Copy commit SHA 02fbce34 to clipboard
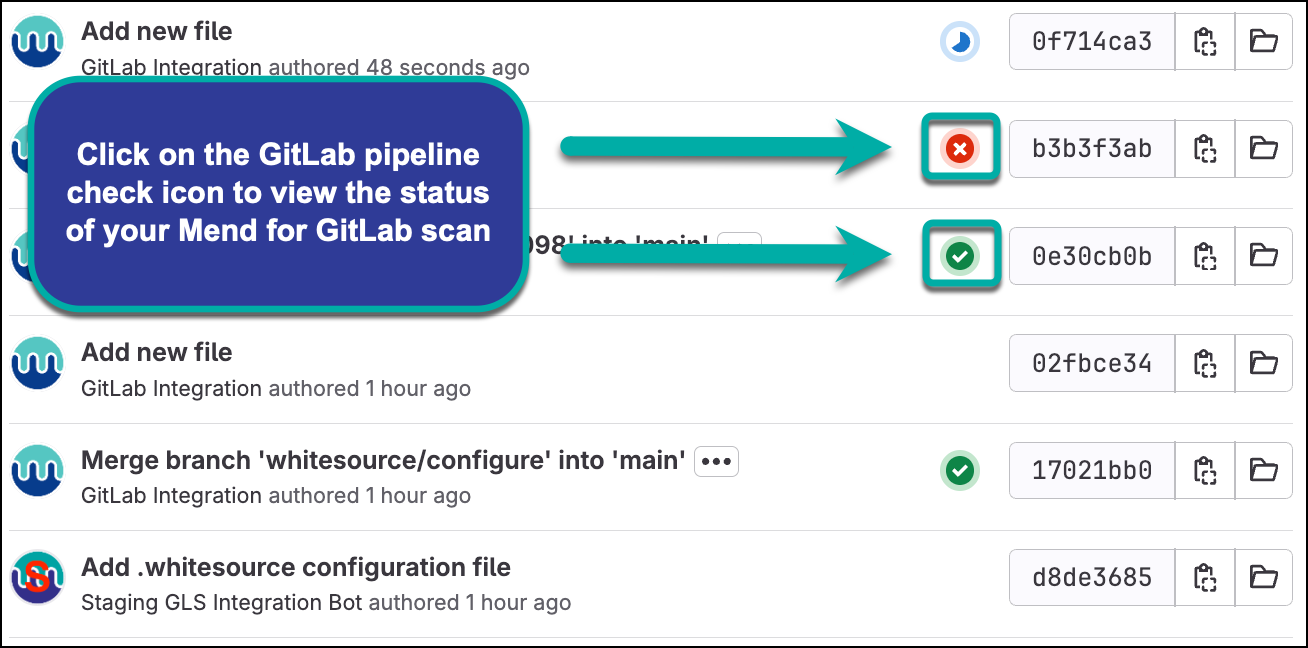This screenshot has width=1308, height=648. [1205, 363]
